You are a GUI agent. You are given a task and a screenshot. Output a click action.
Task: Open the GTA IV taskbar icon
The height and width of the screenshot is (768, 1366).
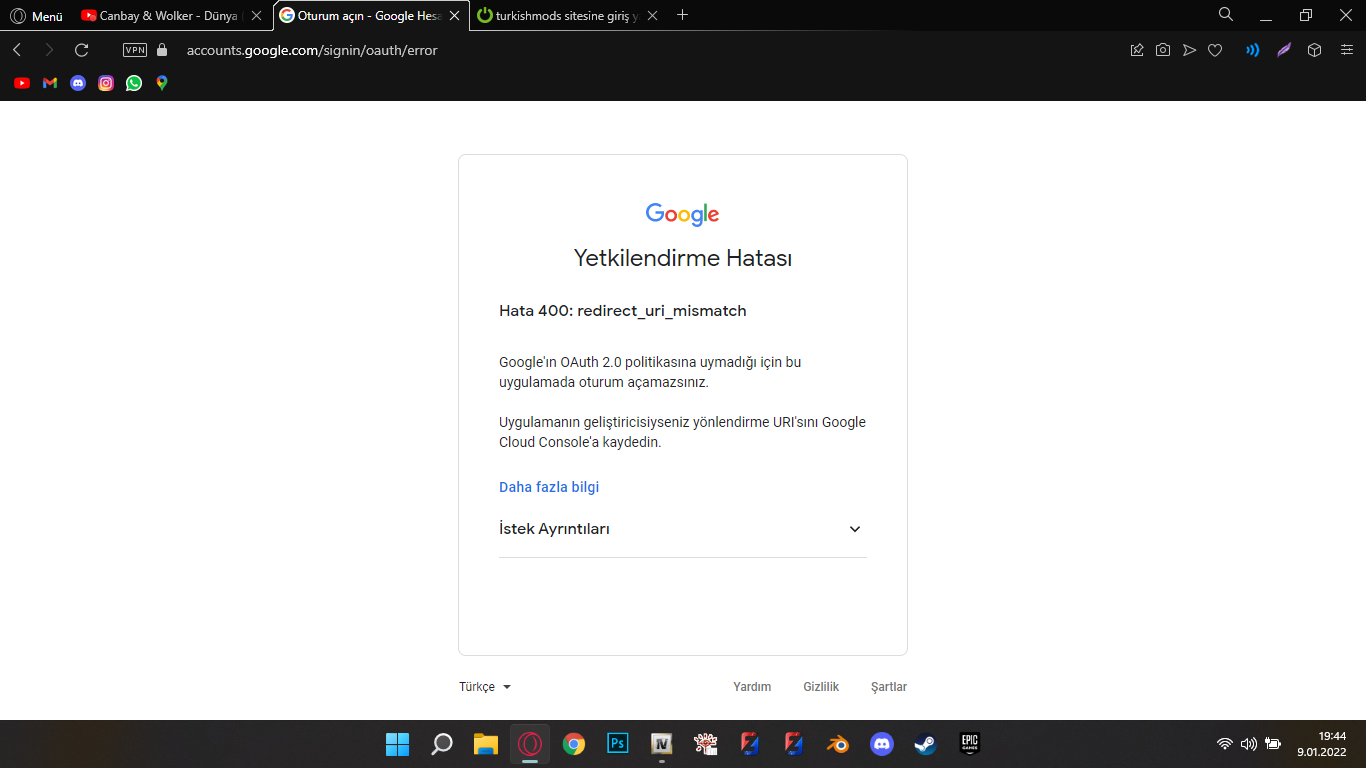[662, 744]
